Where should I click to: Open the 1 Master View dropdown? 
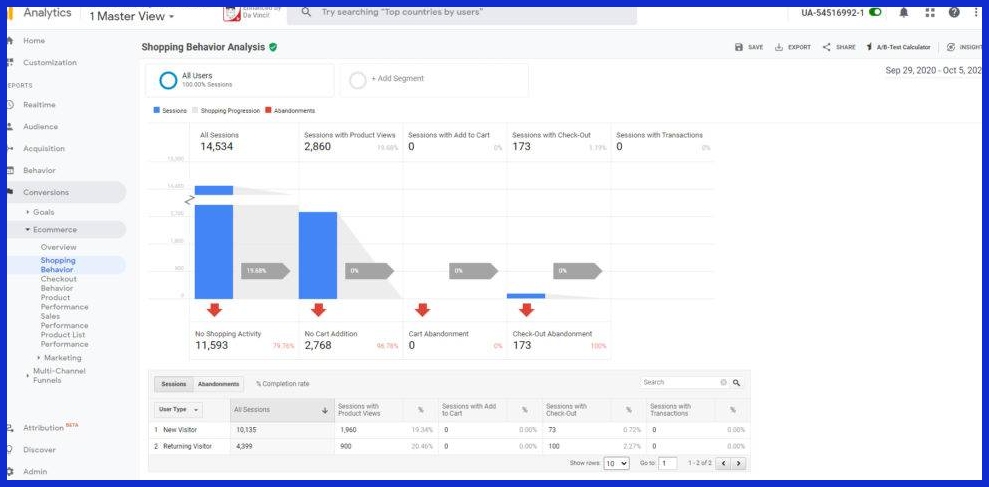click(x=132, y=16)
